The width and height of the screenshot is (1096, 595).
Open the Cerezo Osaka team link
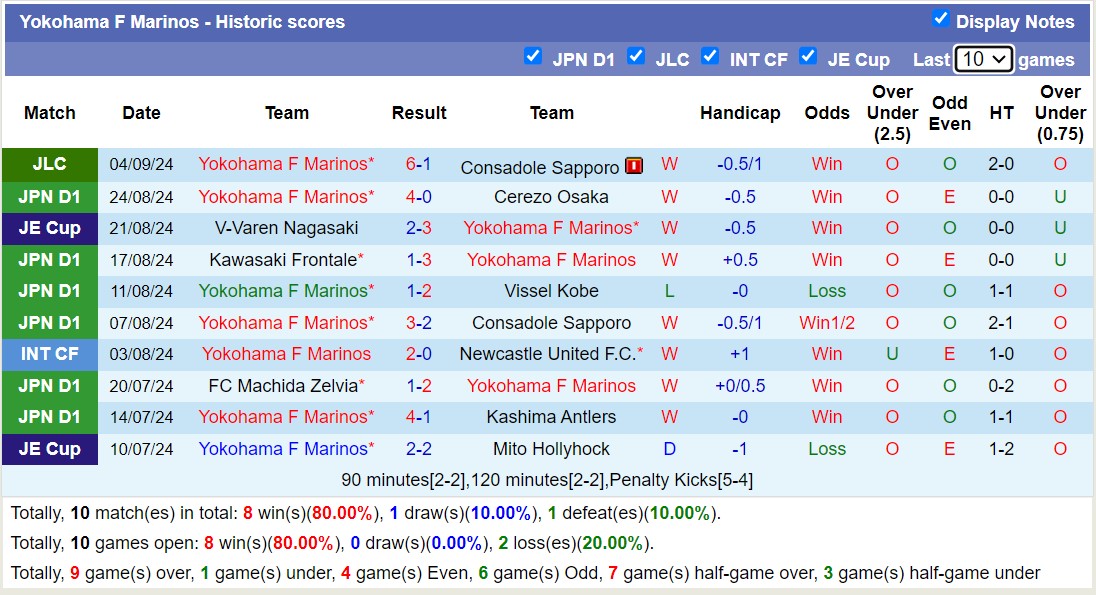click(x=551, y=197)
